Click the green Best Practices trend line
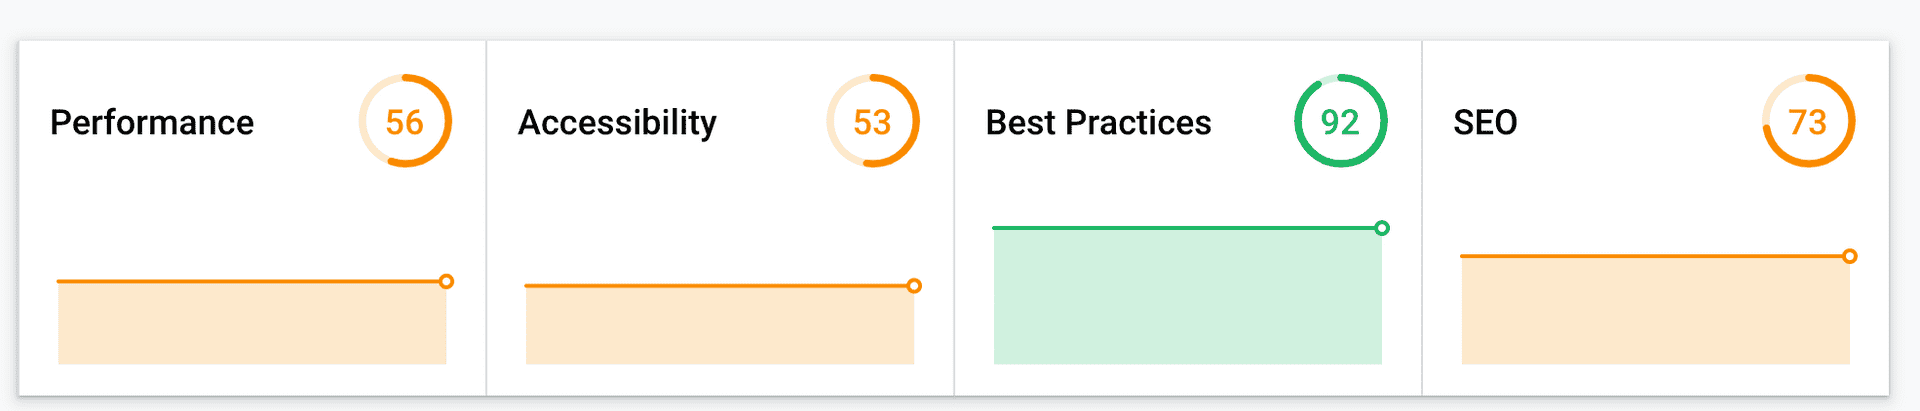 pyautogui.click(x=1184, y=228)
